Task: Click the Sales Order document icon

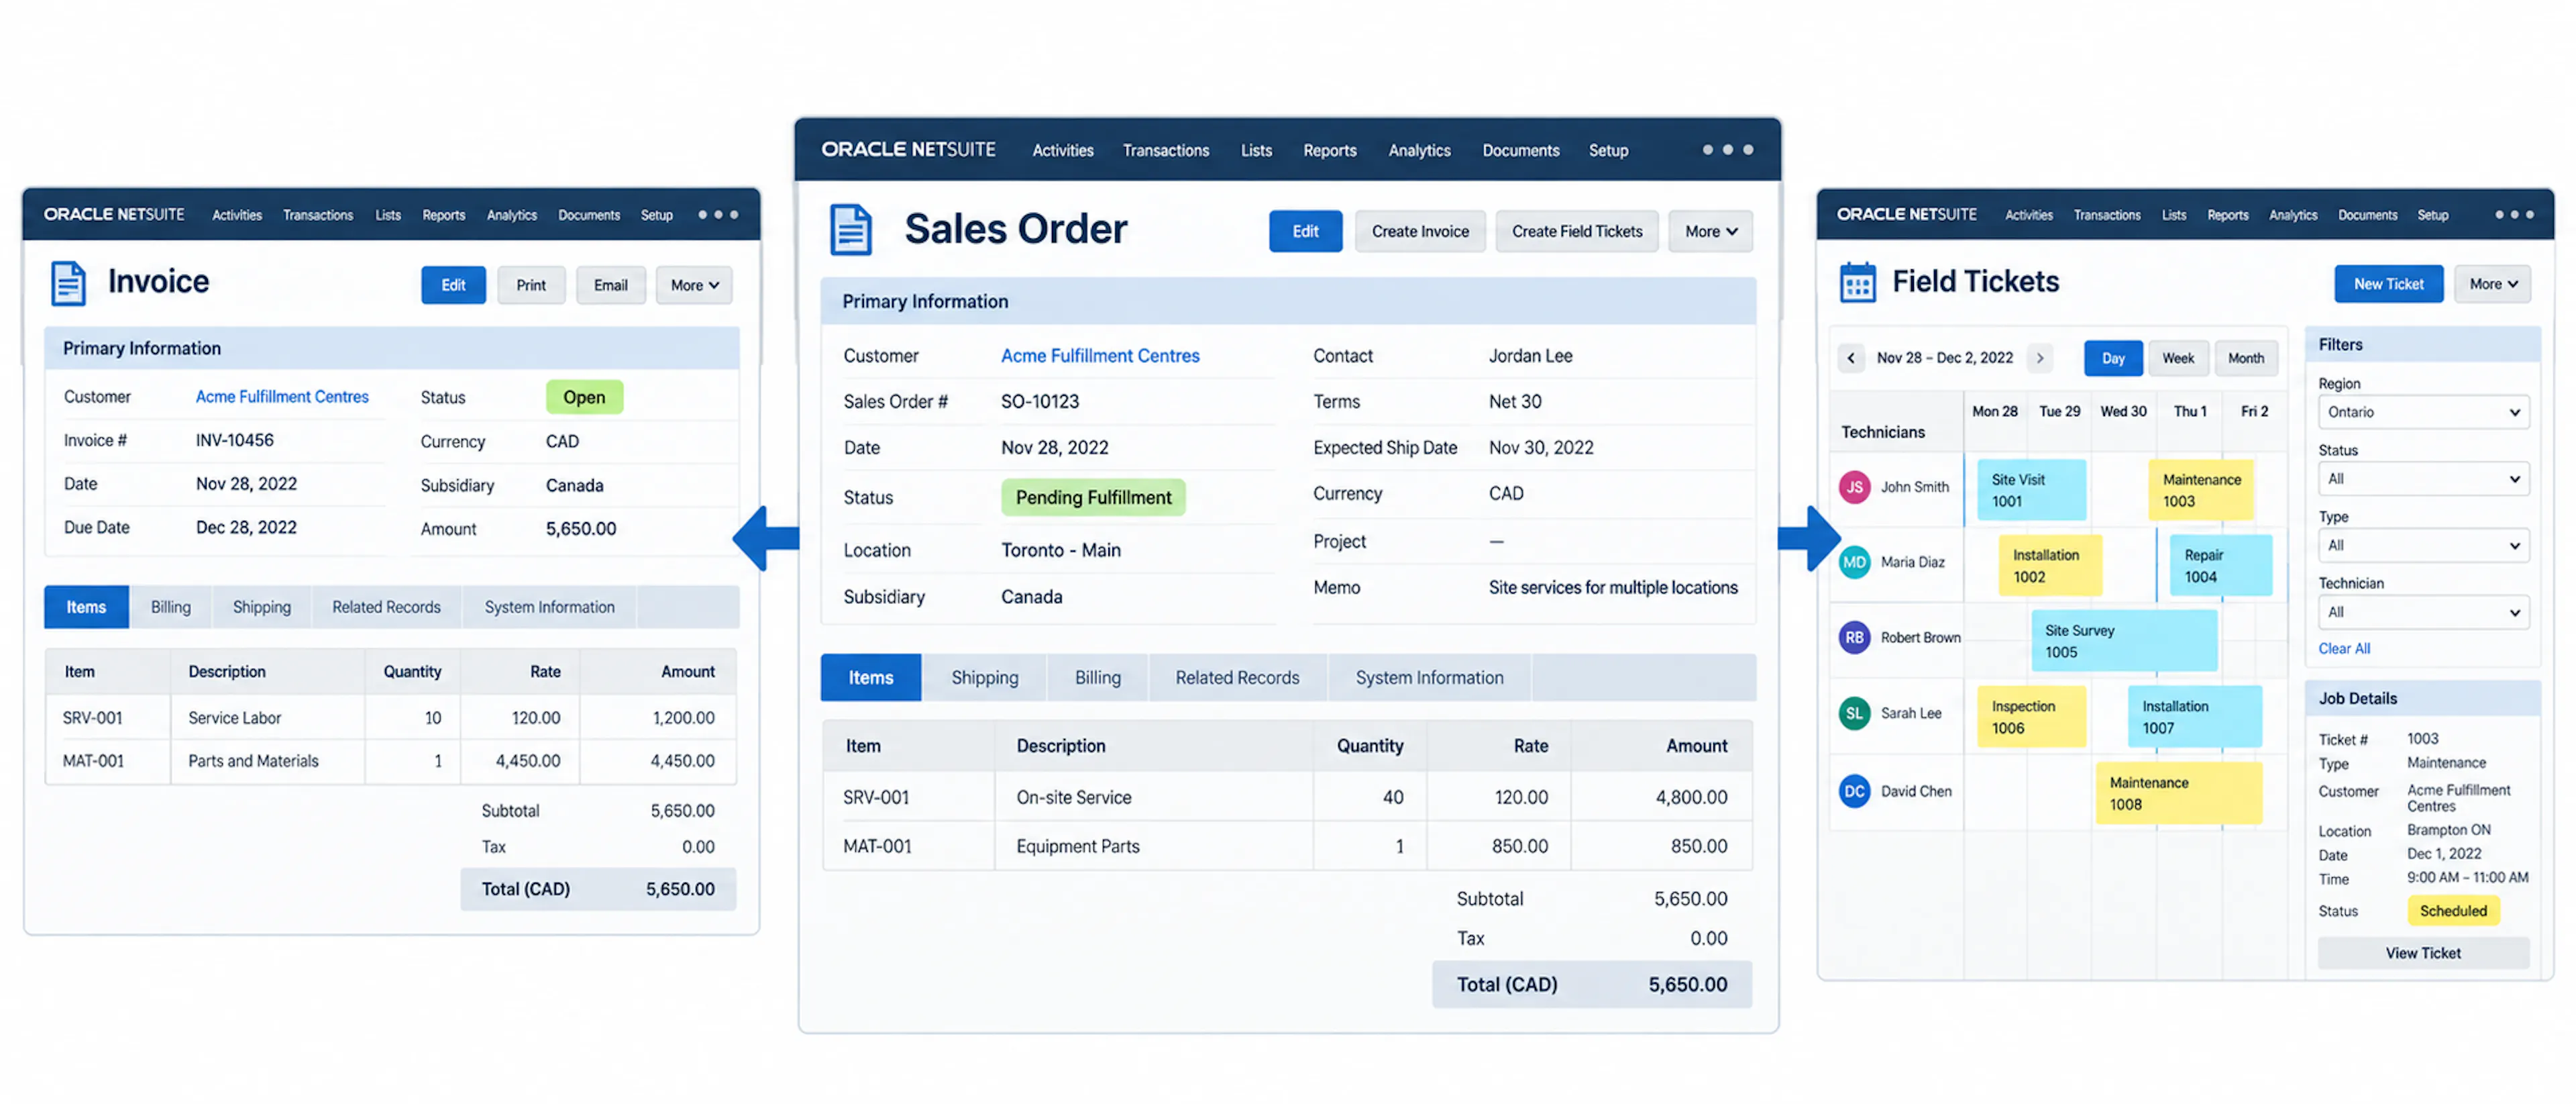Action: tap(851, 229)
